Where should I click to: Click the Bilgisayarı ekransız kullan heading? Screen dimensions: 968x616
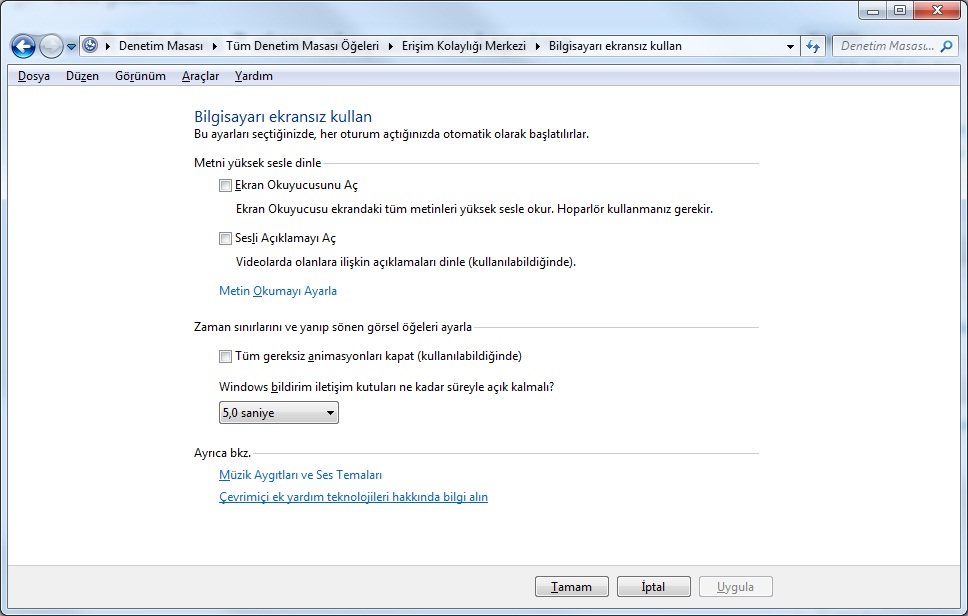pos(283,117)
